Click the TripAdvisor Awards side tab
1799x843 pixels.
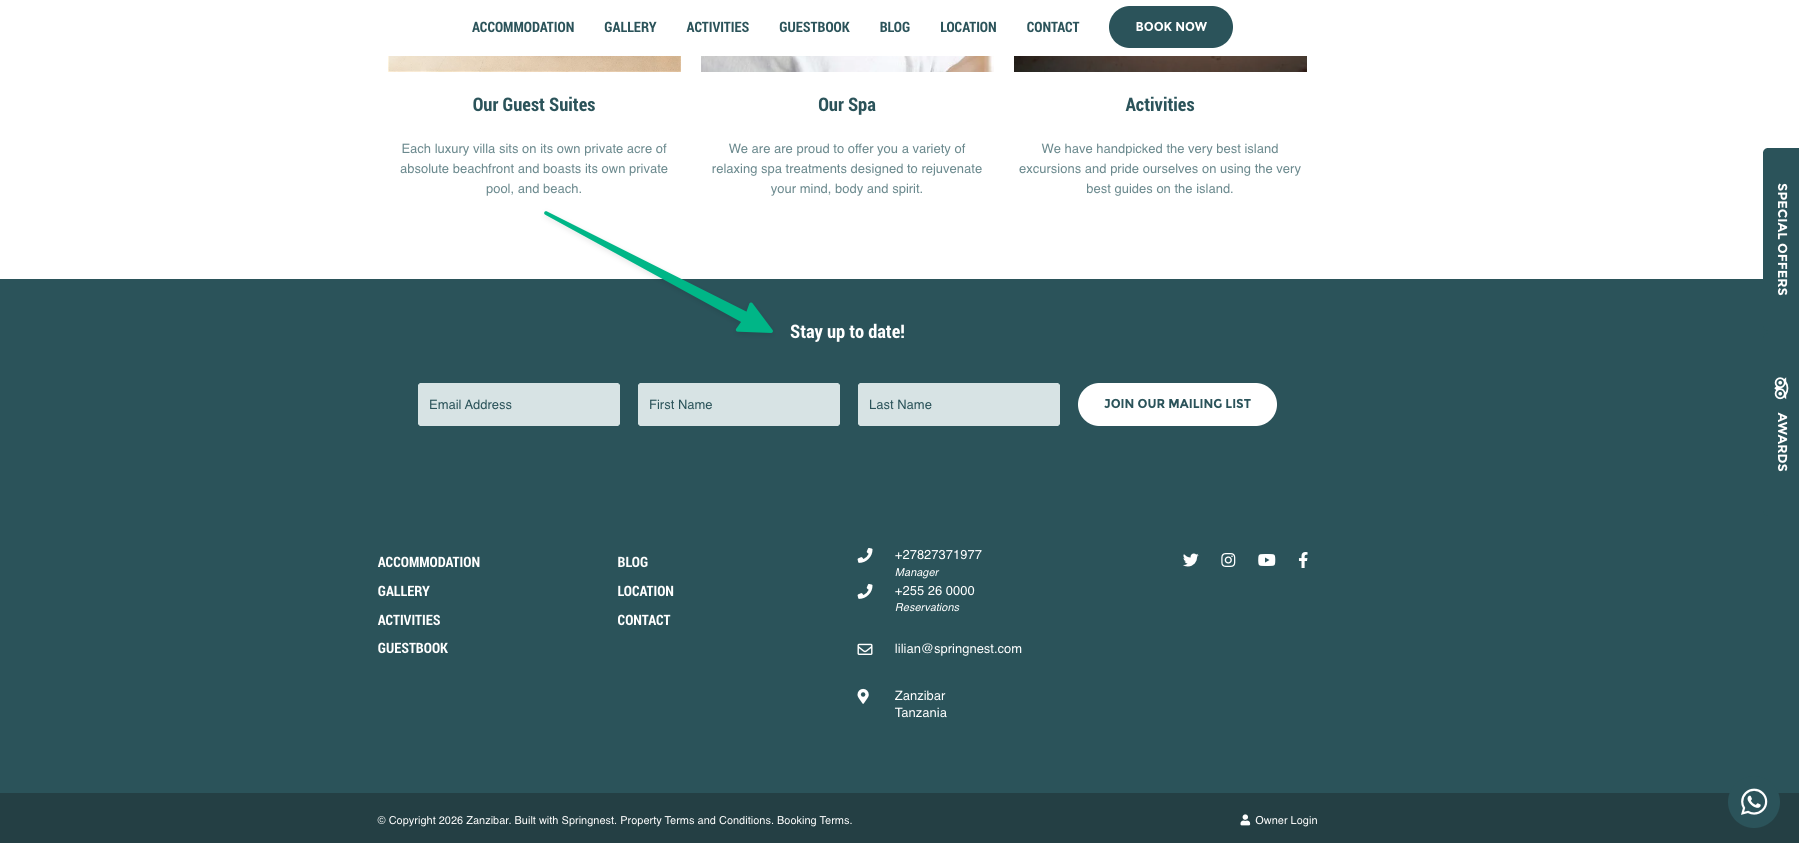tap(1781, 424)
